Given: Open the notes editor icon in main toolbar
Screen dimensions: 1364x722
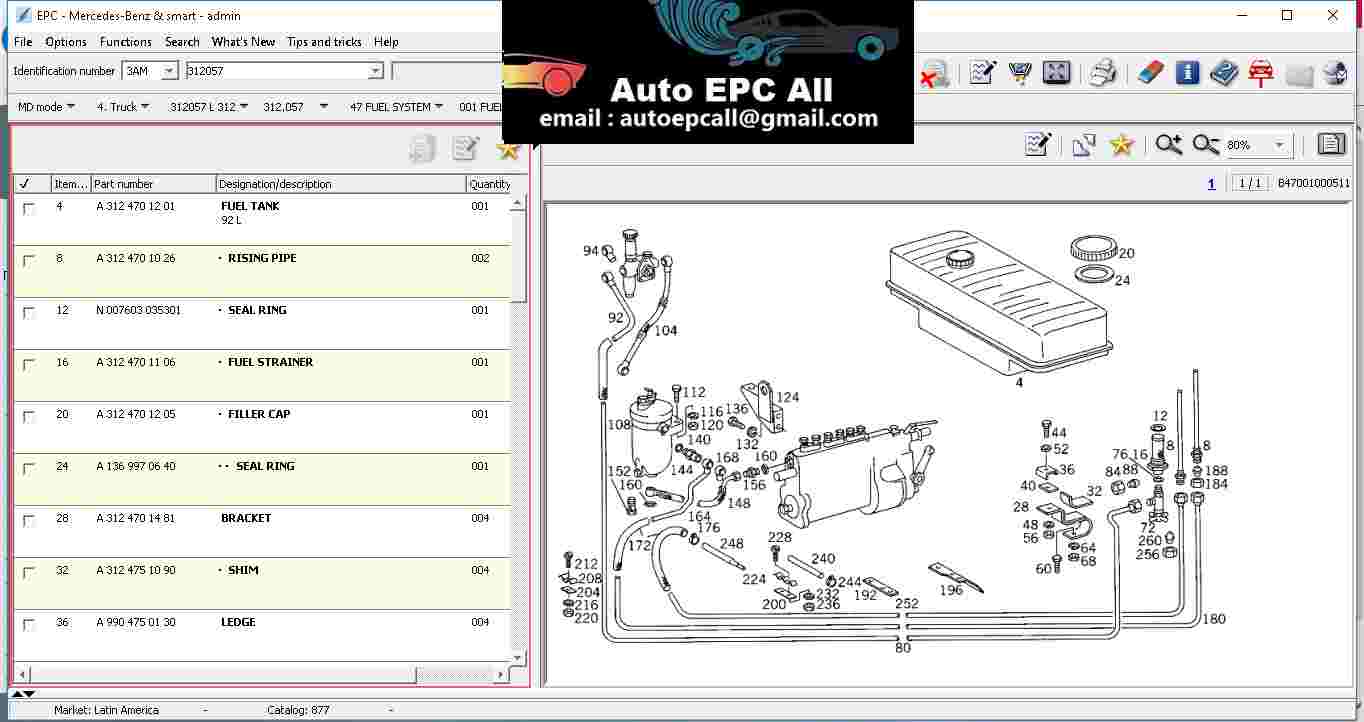Looking at the screenshot, I should [x=983, y=72].
